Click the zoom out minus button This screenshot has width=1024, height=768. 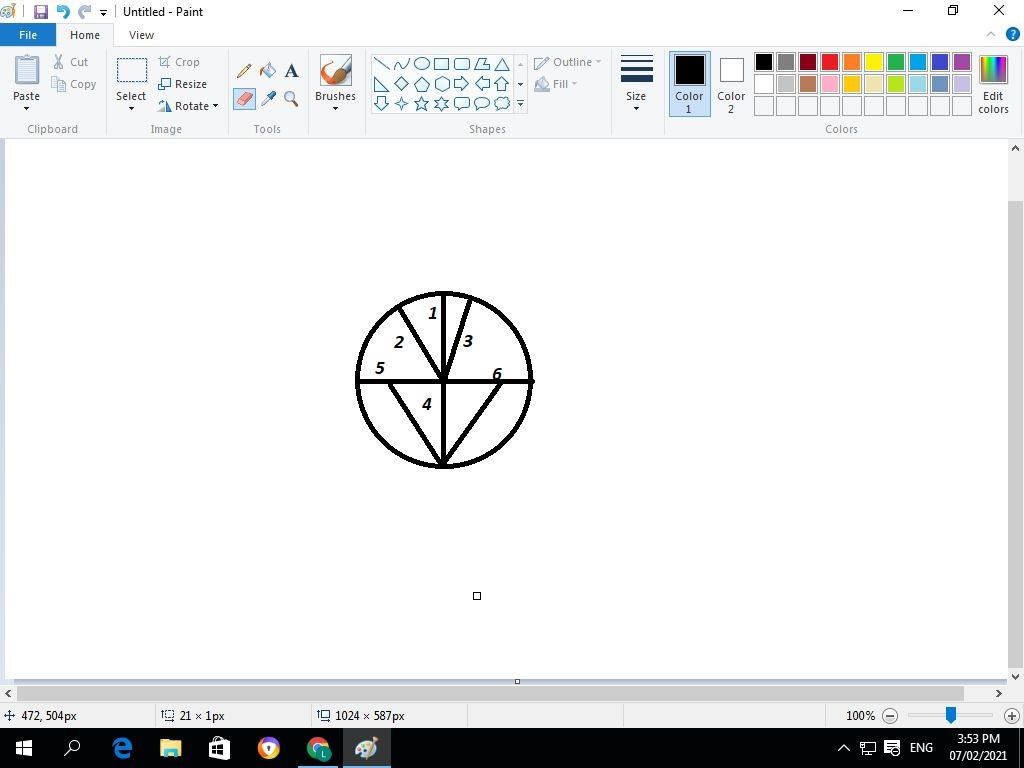tap(889, 716)
